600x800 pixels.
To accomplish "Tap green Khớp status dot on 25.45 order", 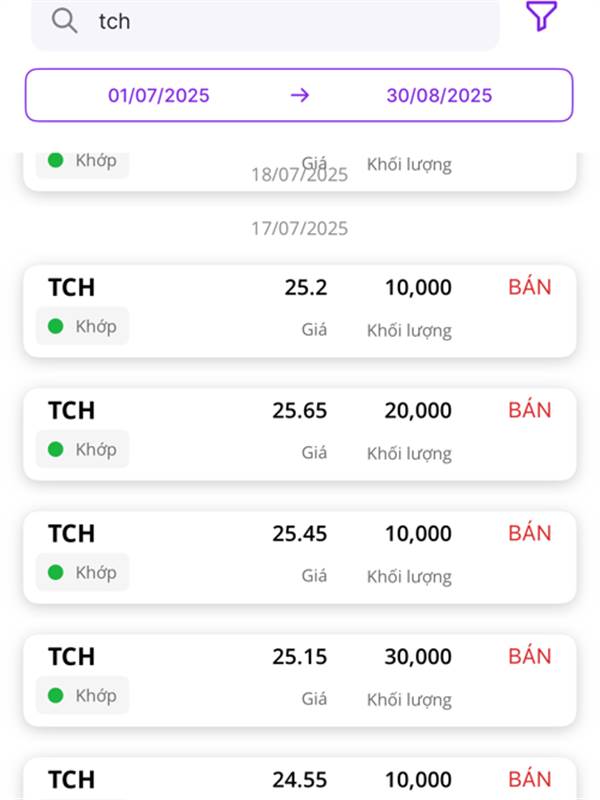I will (x=56, y=572).
